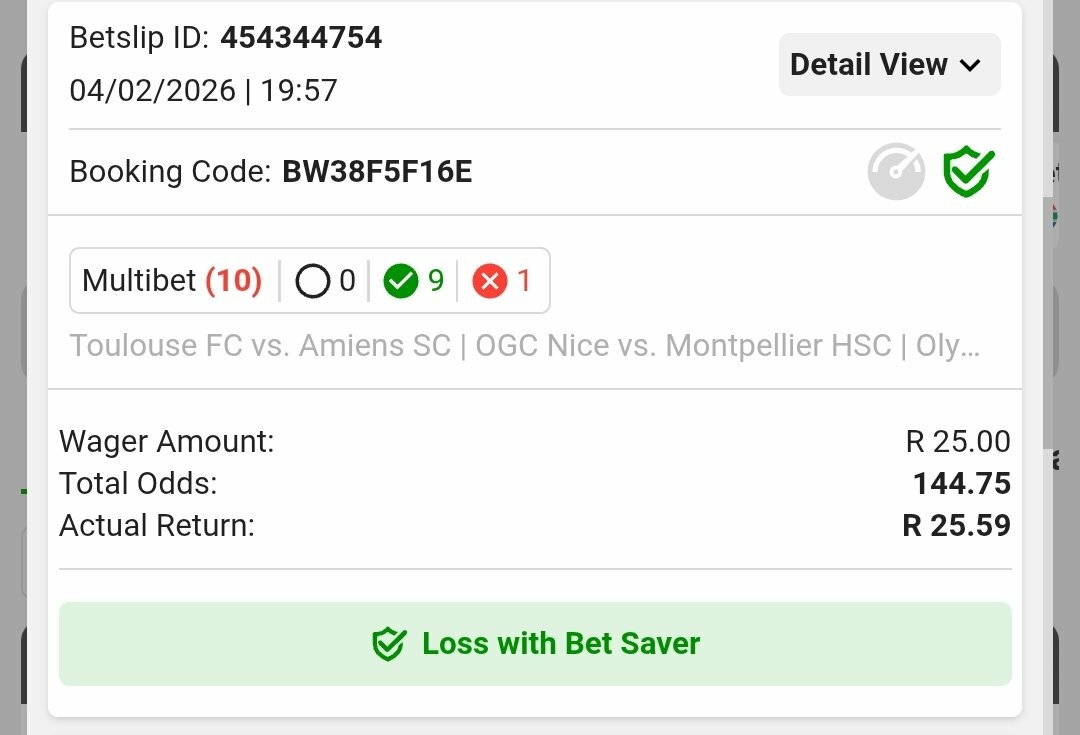Tap the booking code BW38F5F16E
The image size is (1080, 735).
click(x=377, y=172)
